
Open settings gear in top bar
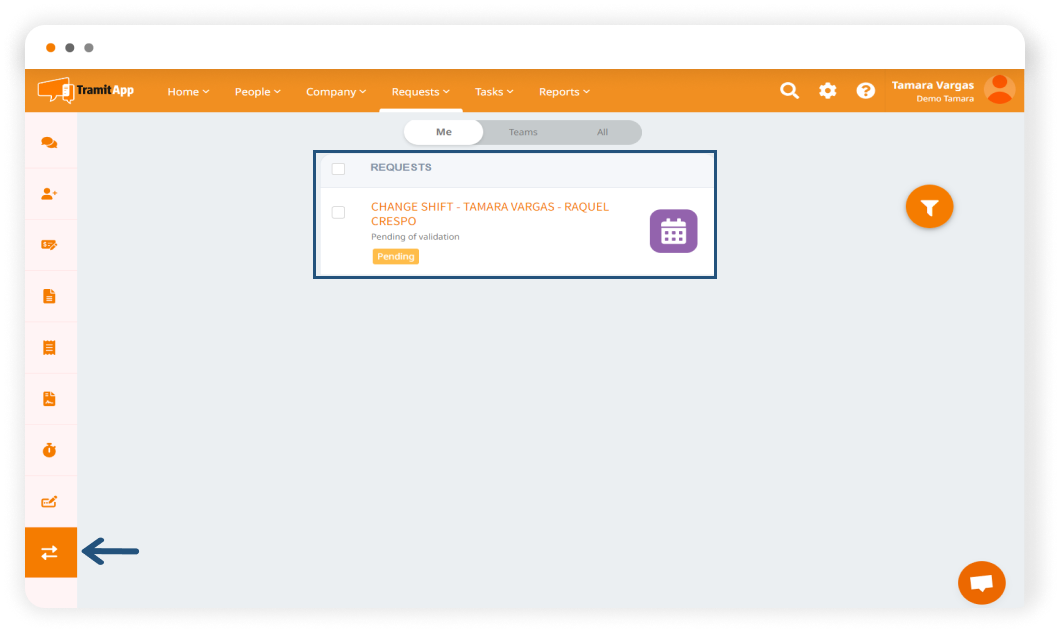tap(827, 91)
